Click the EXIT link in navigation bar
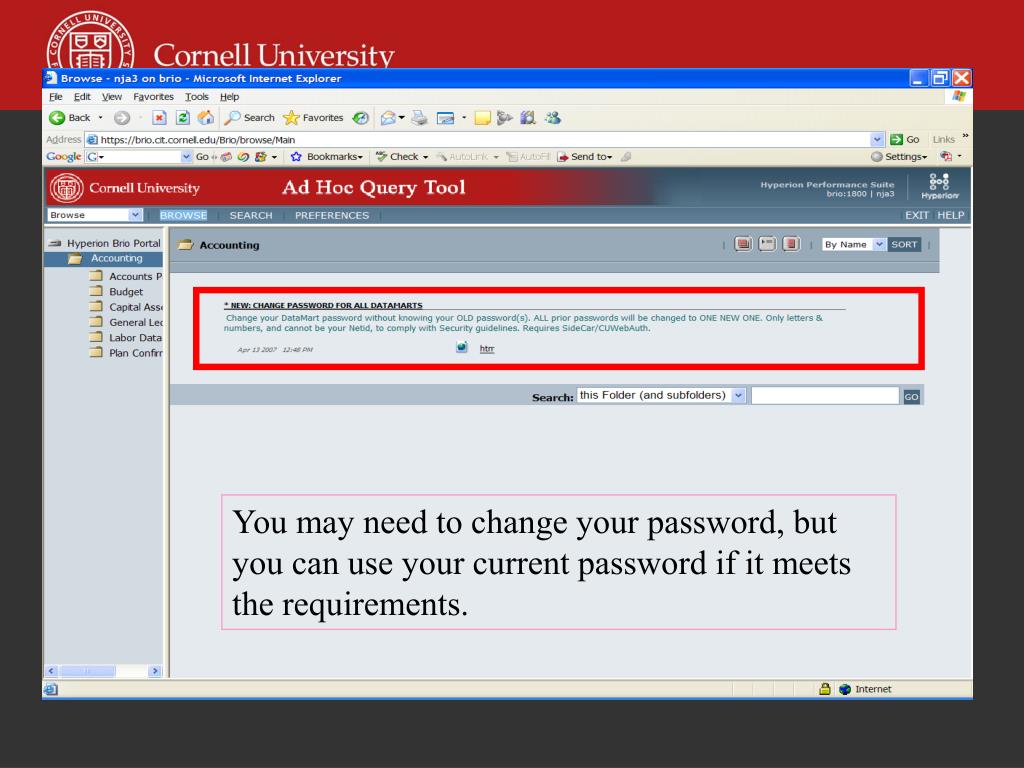Image resolution: width=1024 pixels, height=768 pixels. coord(916,215)
